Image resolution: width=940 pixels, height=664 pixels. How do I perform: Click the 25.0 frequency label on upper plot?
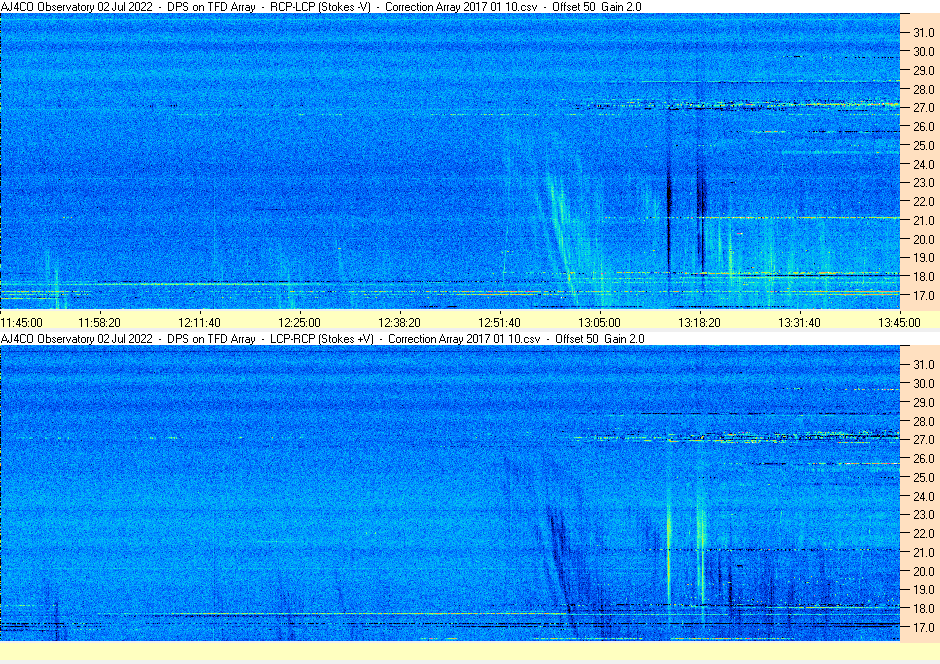coord(923,146)
